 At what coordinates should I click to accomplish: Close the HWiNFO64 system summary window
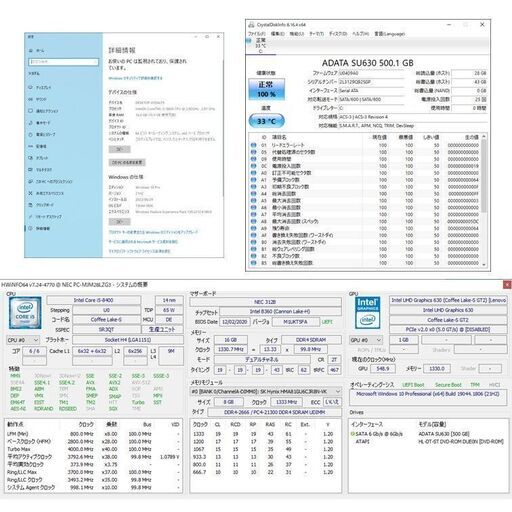pos(507,285)
